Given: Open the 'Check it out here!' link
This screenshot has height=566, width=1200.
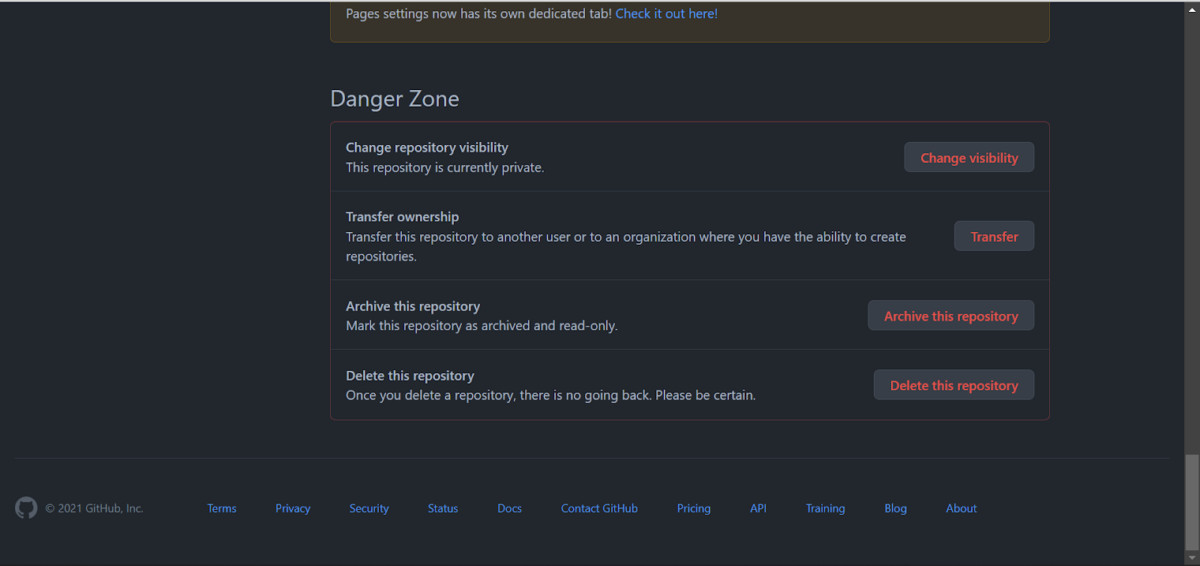Looking at the screenshot, I should click(666, 14).
